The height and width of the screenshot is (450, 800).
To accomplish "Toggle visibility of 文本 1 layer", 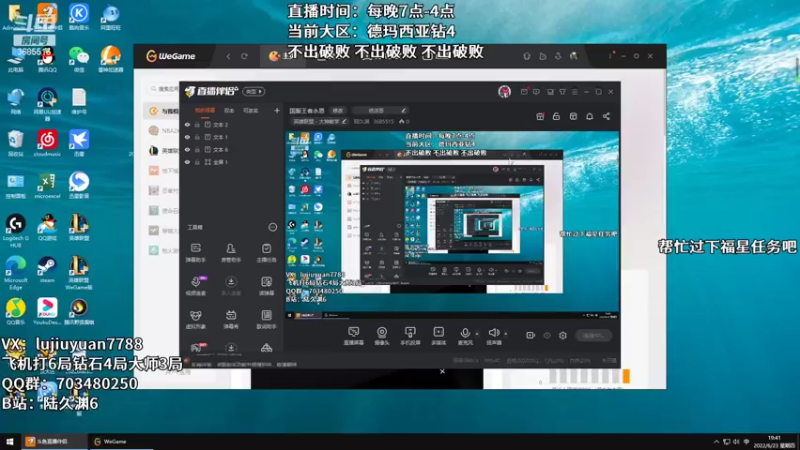I will point(187,137).
